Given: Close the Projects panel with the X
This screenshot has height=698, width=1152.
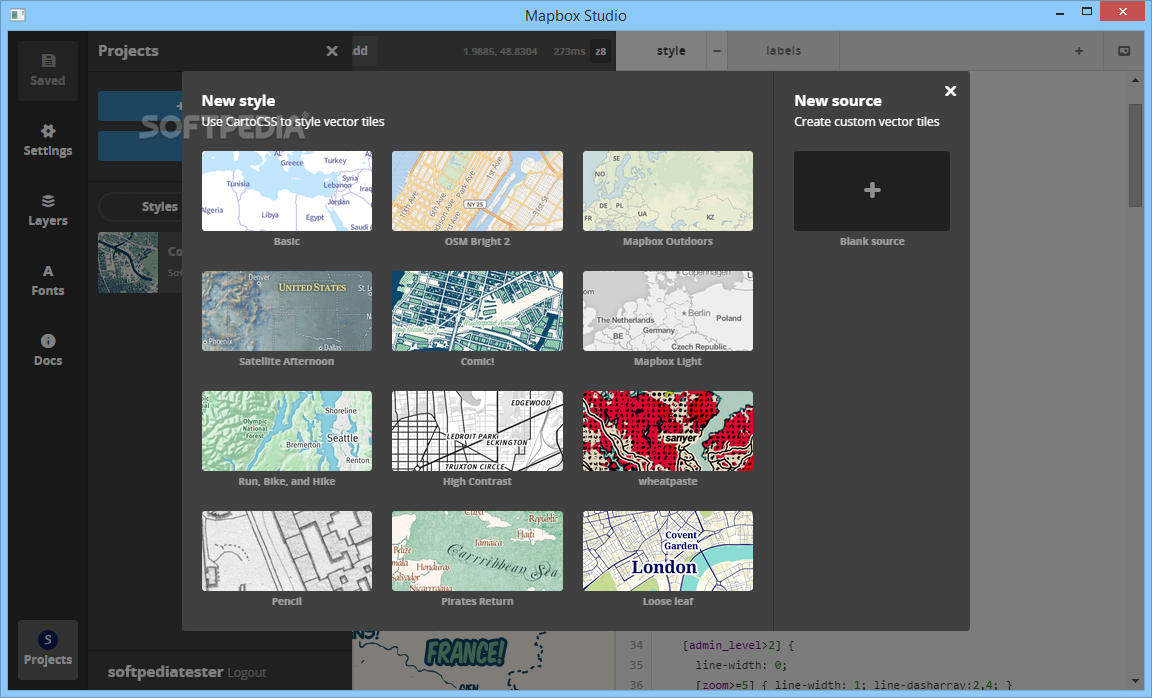Looking at the screenshot, I should coord(332,51).
